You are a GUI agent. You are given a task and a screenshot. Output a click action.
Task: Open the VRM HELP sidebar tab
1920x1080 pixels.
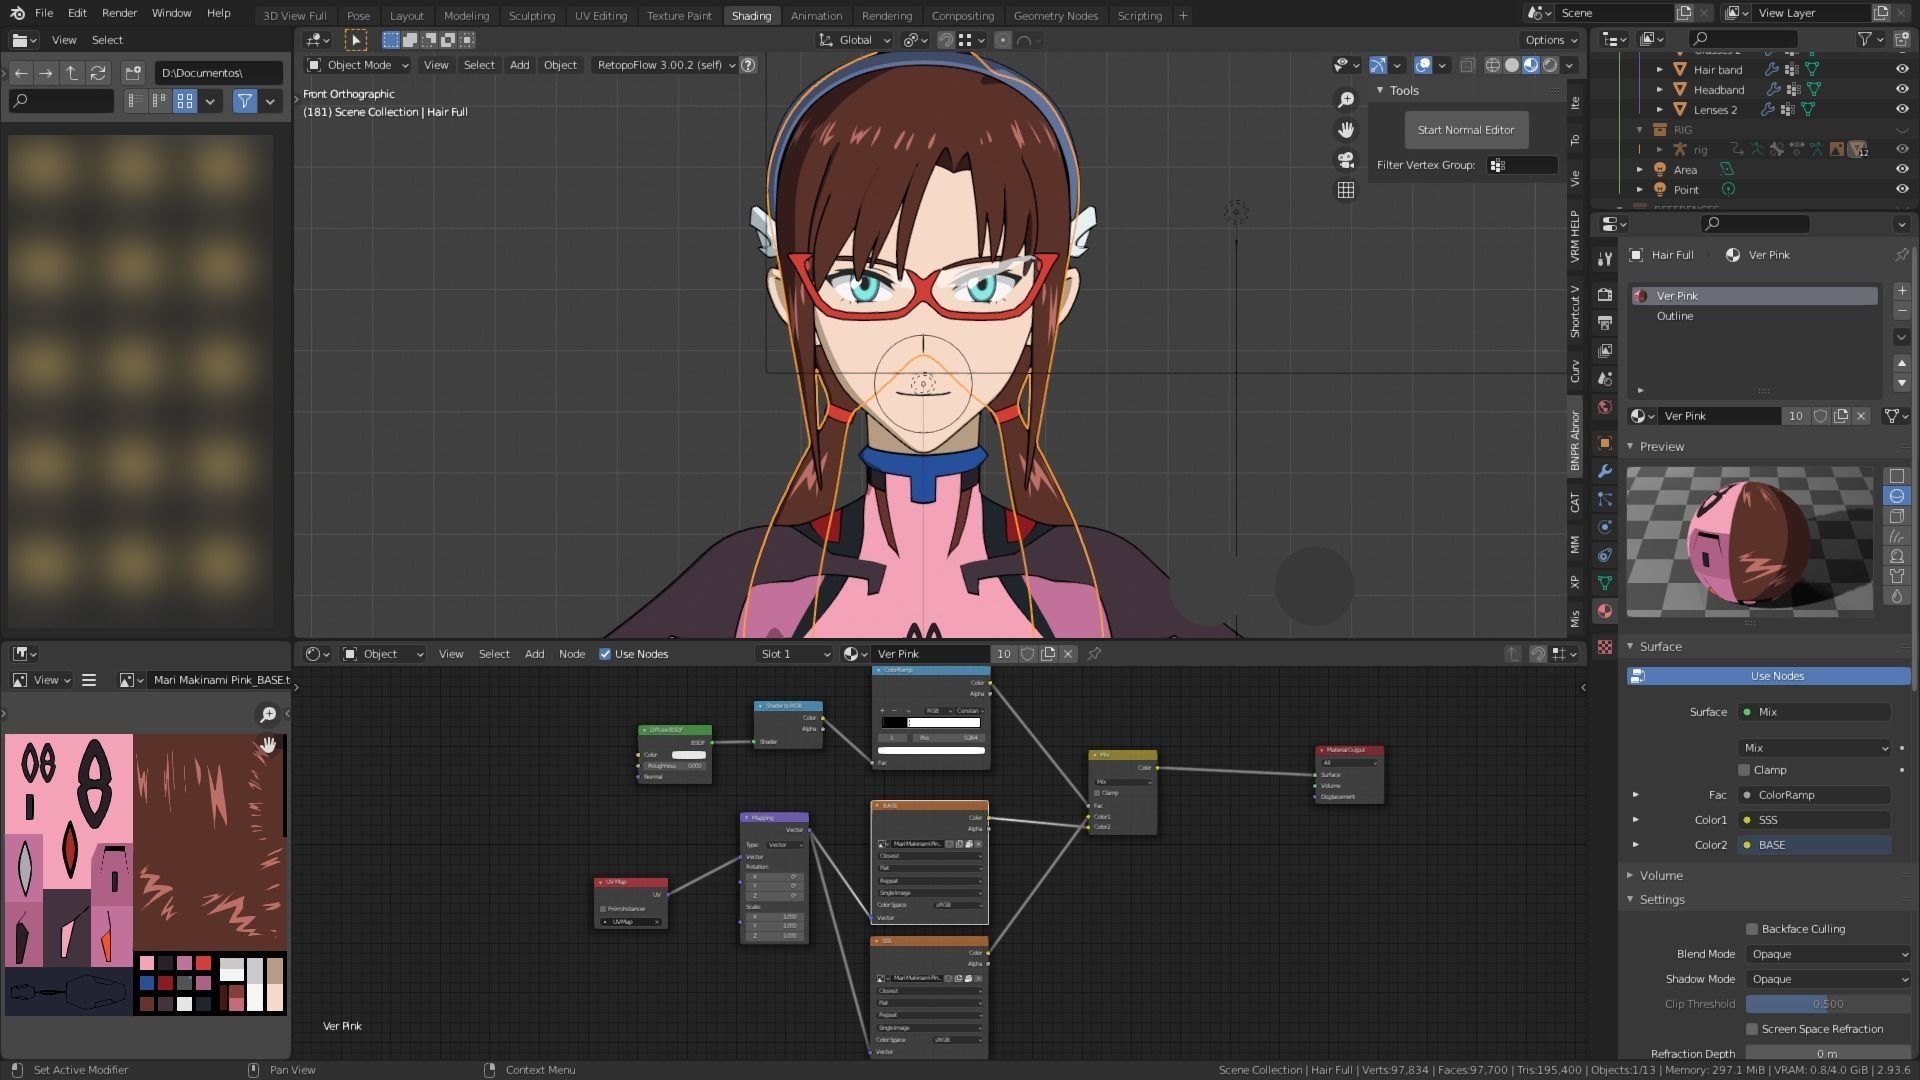click(1575, 237)
